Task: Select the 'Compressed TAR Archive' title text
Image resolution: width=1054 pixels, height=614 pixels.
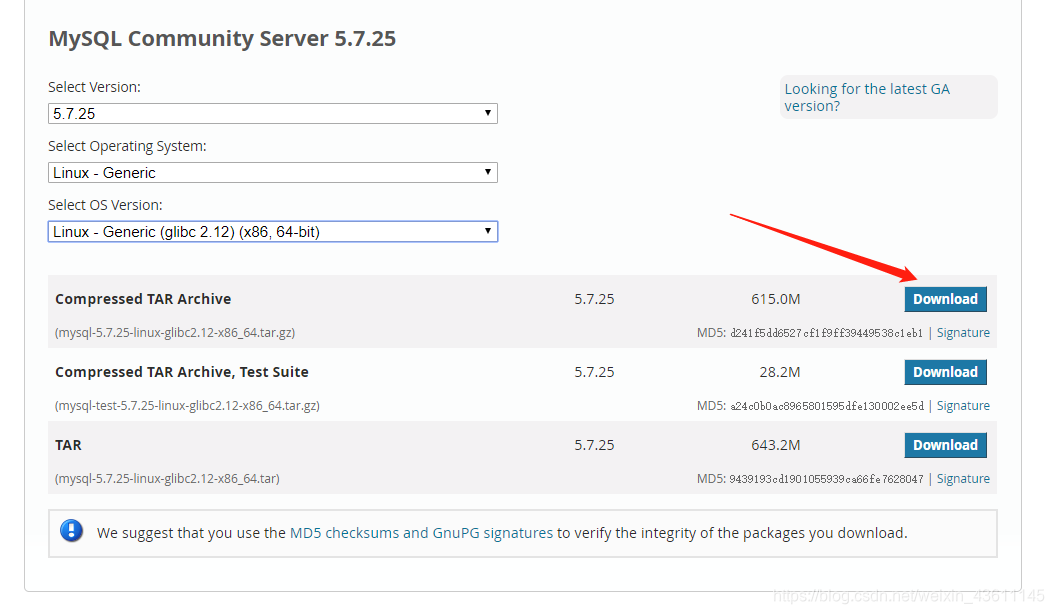Action: click(143, 299)
